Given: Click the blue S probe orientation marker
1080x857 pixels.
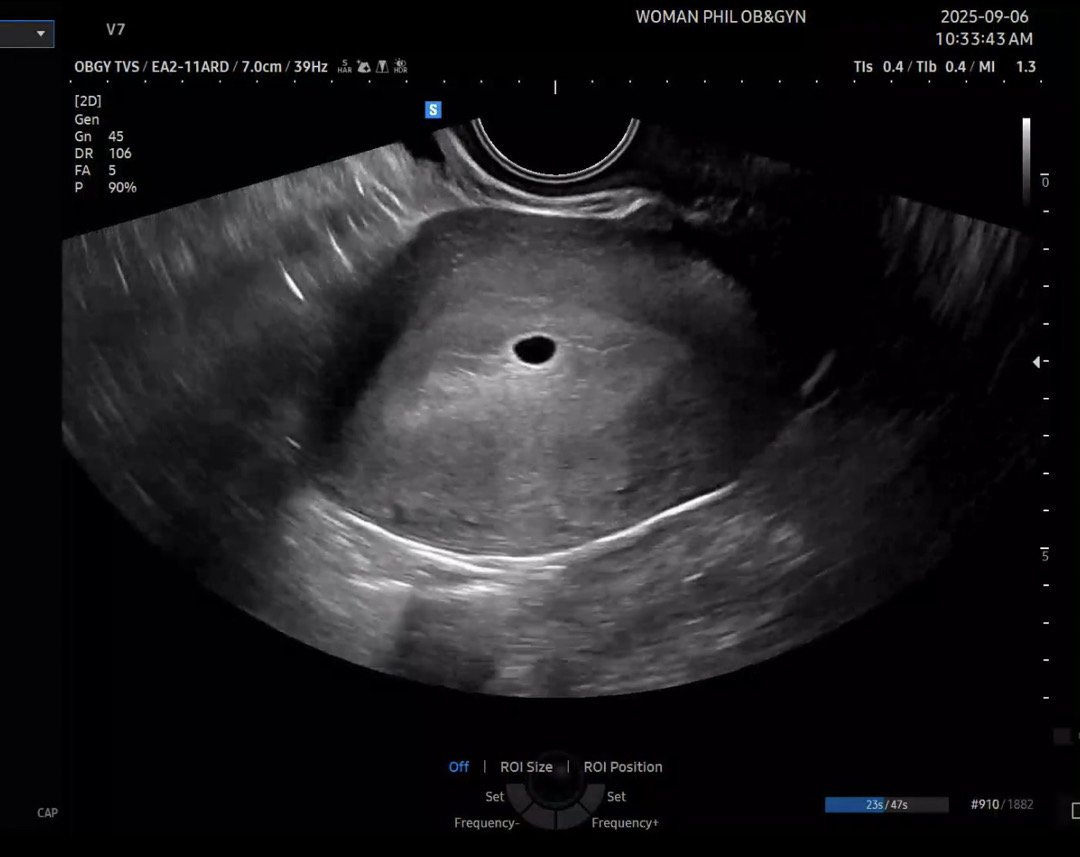Looking at the screenshot, I should [x=433, y=110].
